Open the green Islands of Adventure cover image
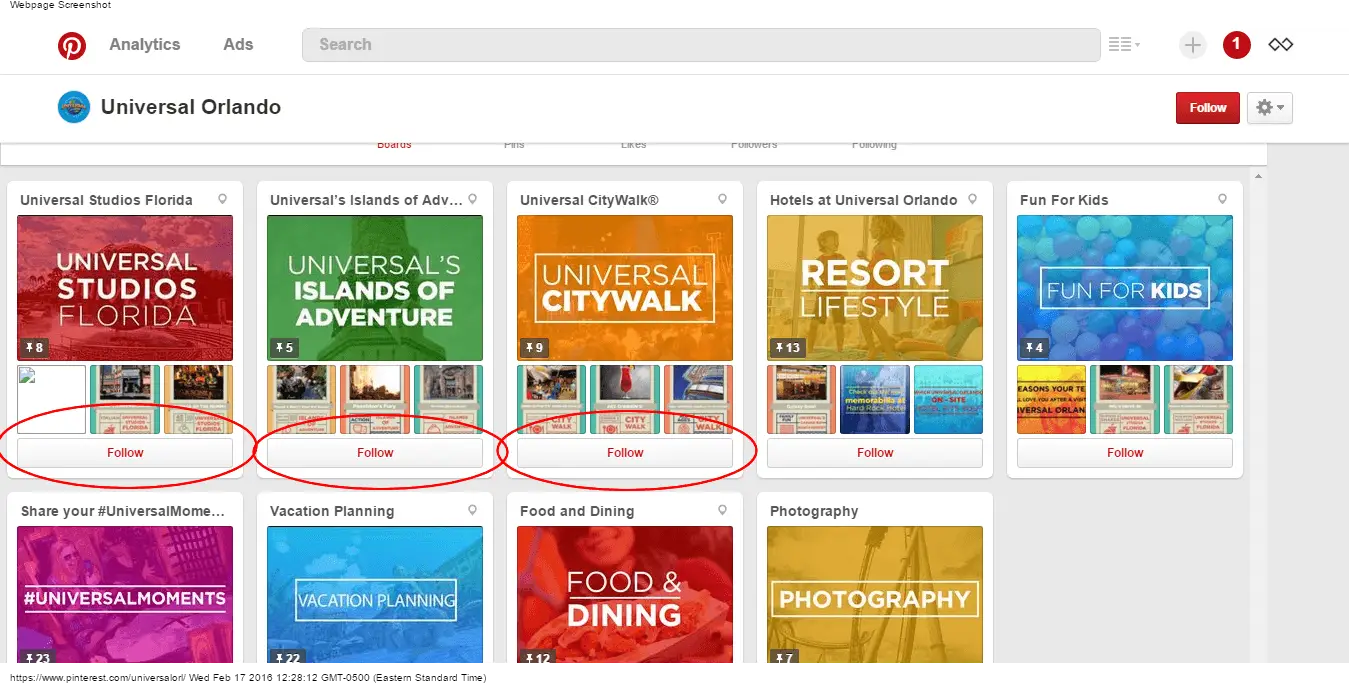 point(375,288)
